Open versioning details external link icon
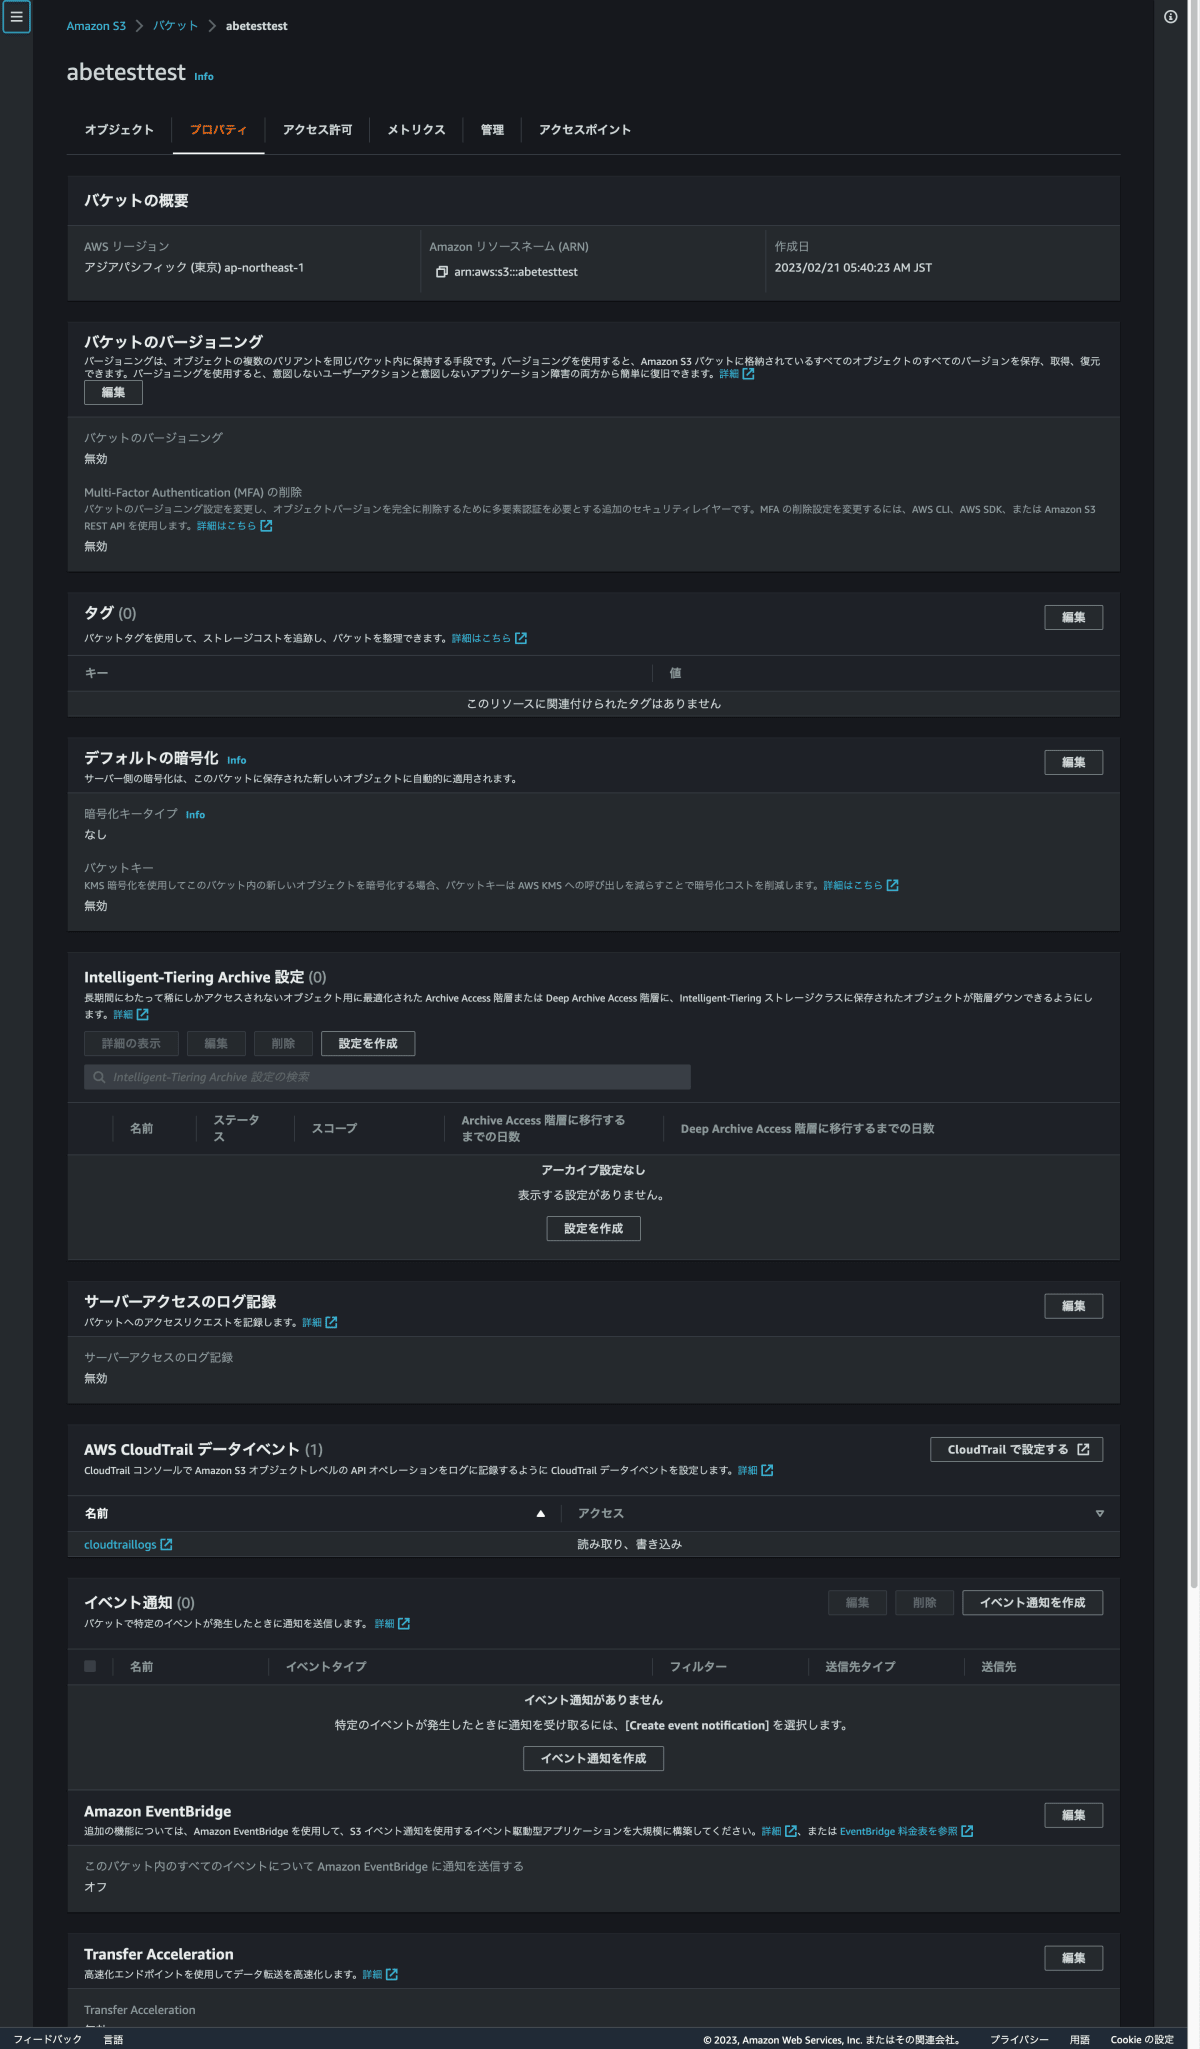The width and height of the screenshot is (1200, 2049). (748, 374)
